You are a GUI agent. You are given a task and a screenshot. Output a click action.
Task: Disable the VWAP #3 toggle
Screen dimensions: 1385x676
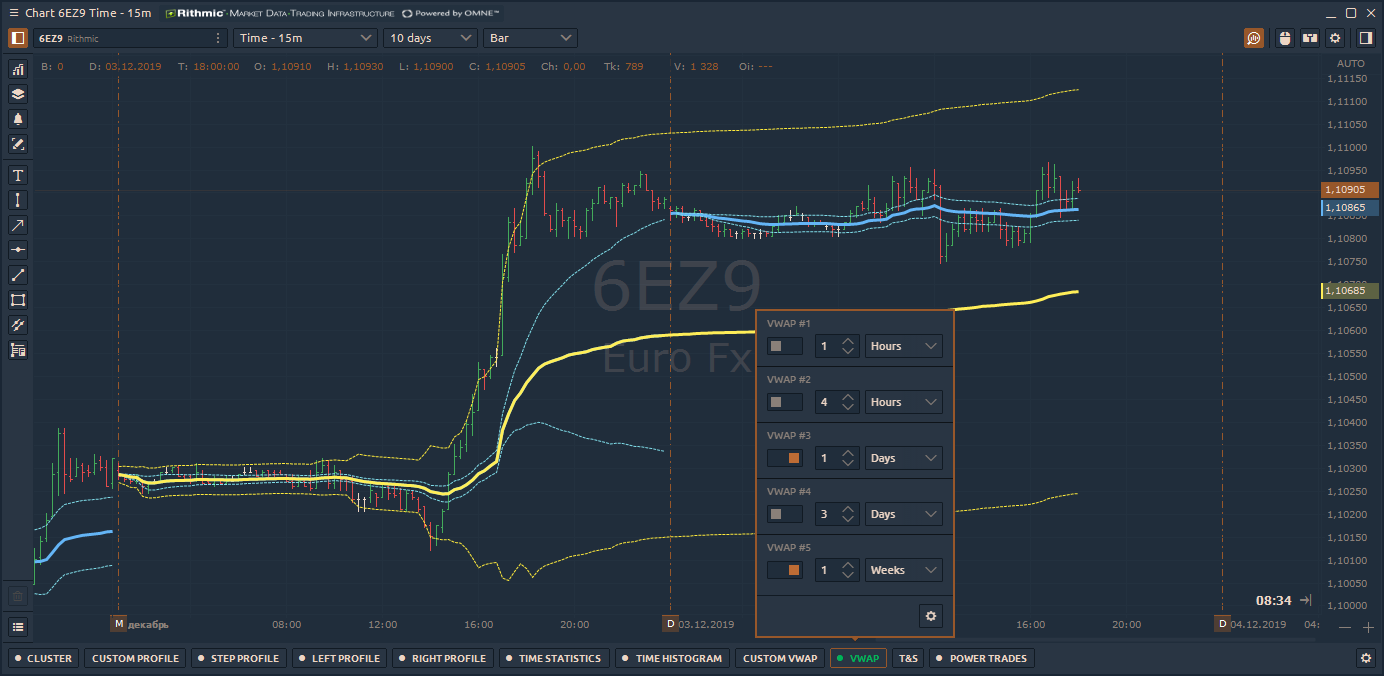tap(784, 458)
